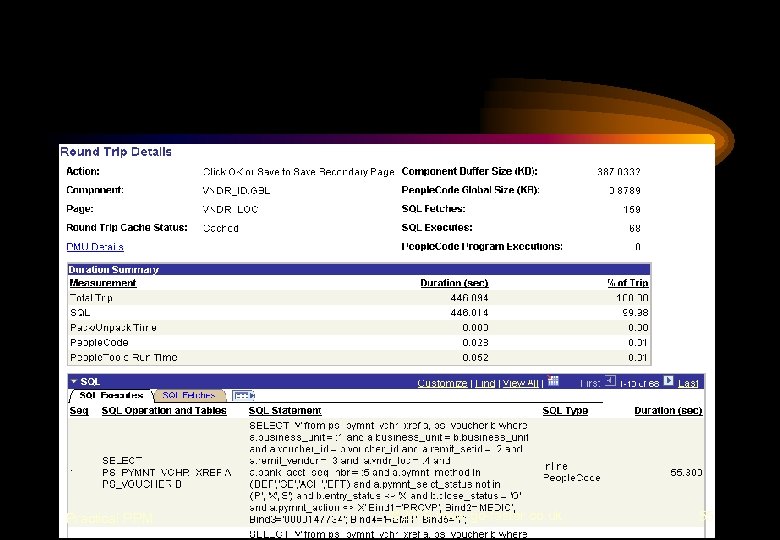The image size is (780, 540).
Task: Click the Cached round trip status value
Action: coord(220,228)
